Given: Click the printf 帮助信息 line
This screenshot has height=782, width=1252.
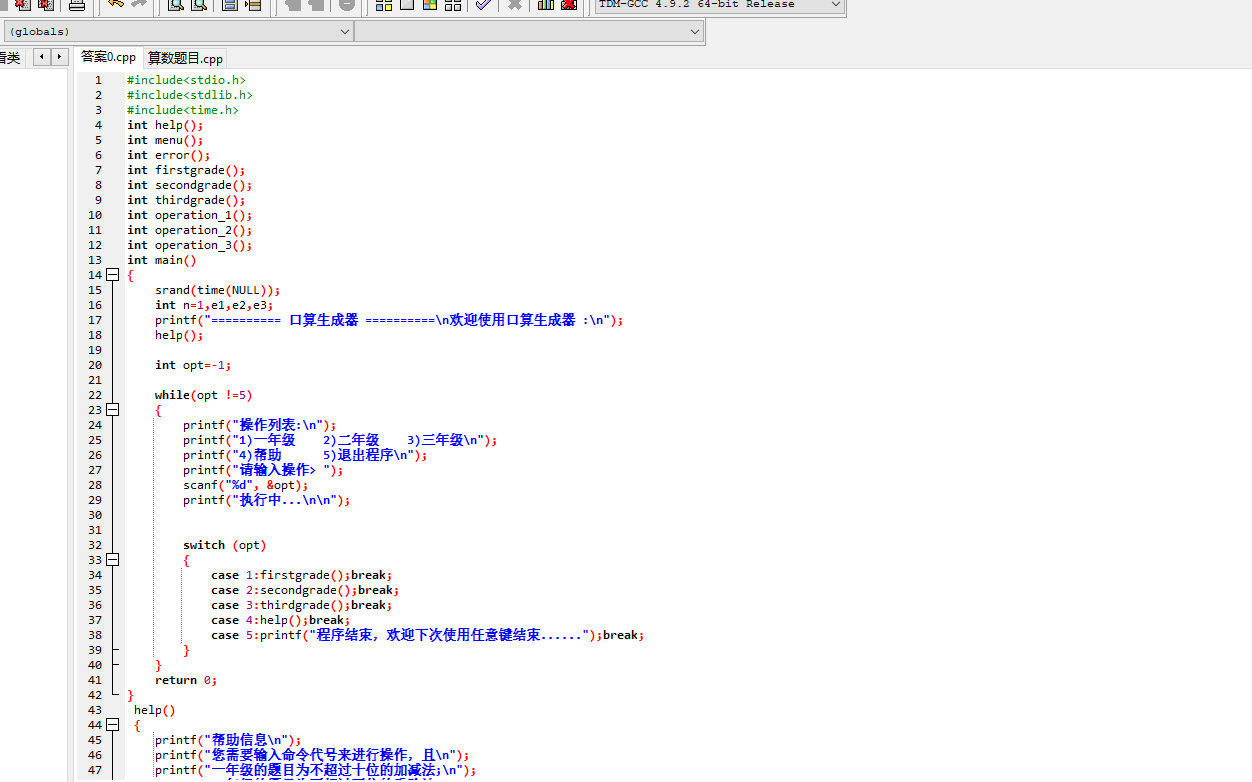Looking at the screenshot, I should (228, 740).
